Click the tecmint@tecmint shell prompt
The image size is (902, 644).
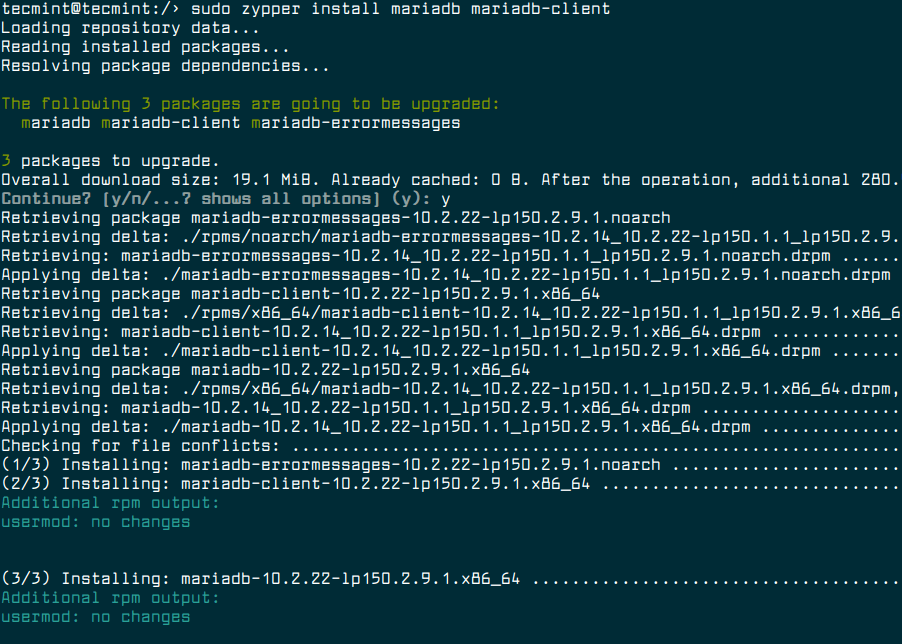[x=88, y=9]
